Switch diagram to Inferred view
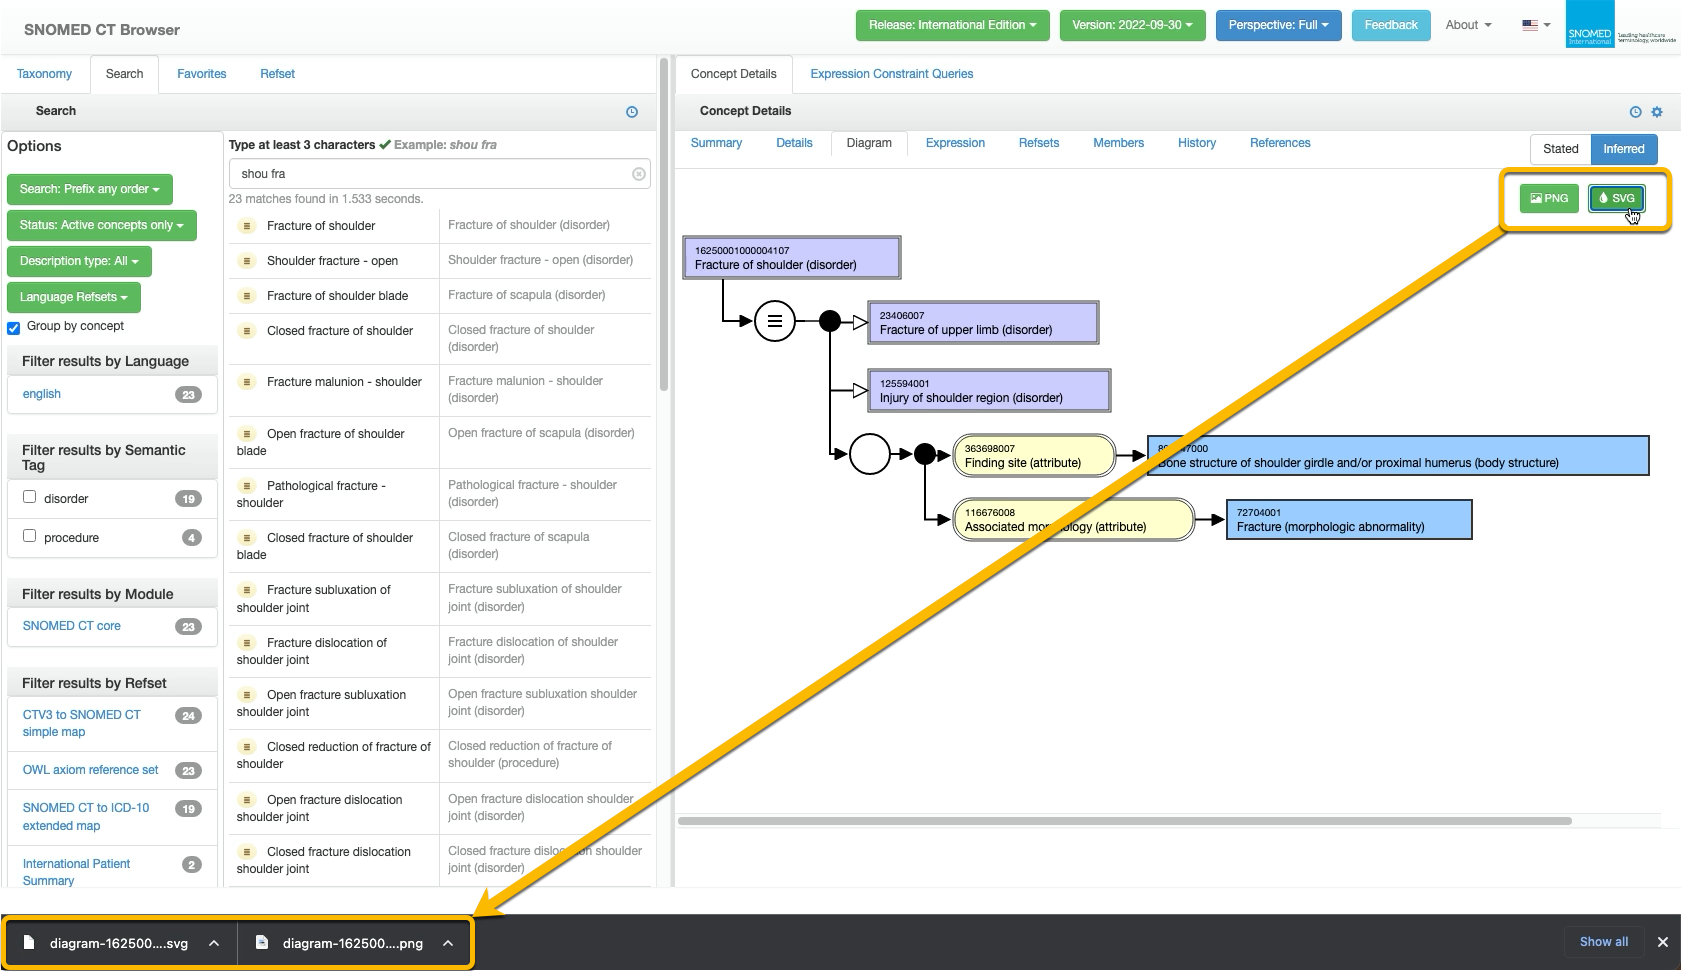This screenshot has width=1681, height=971. [x=1623, y=149]
